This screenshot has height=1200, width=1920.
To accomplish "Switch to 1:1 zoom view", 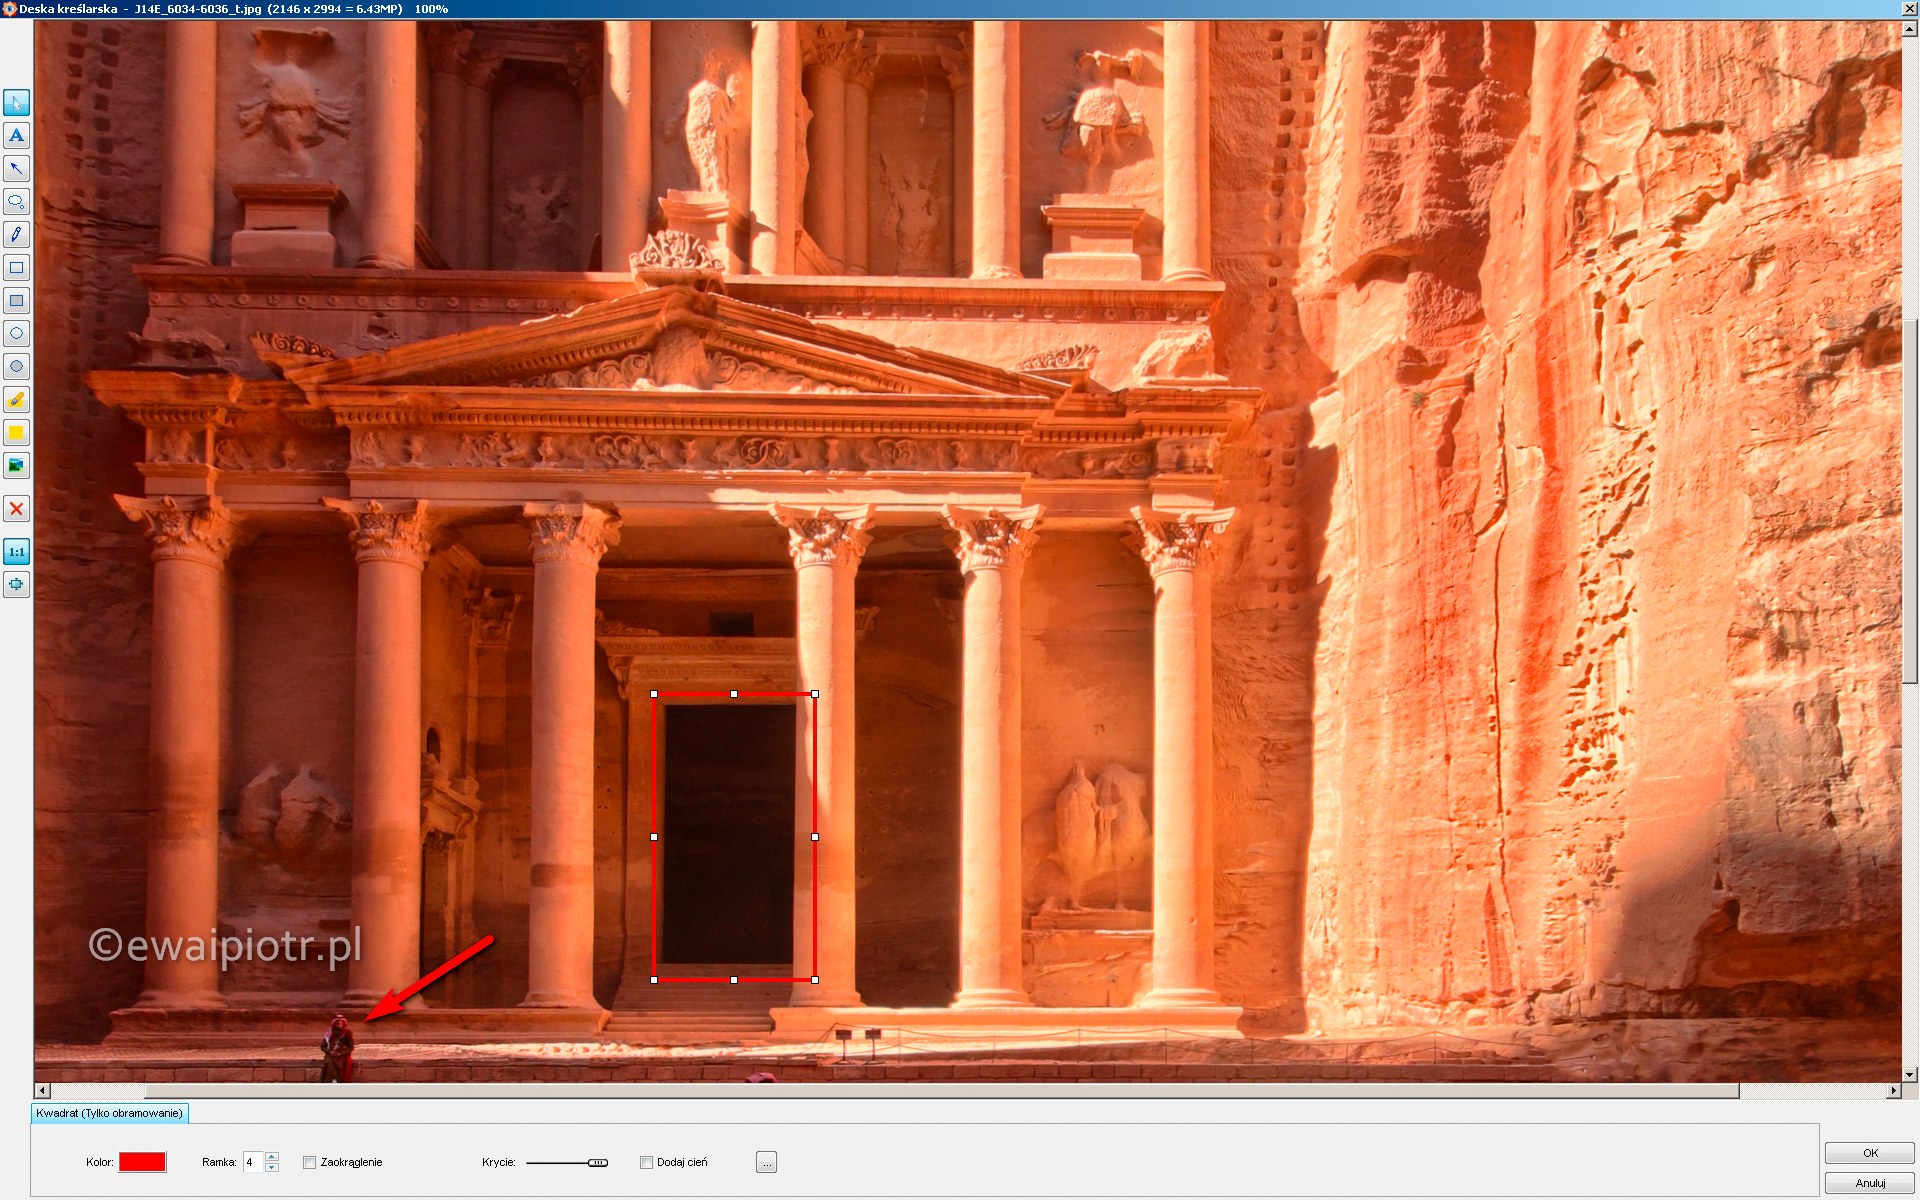I will coord(16,551).
